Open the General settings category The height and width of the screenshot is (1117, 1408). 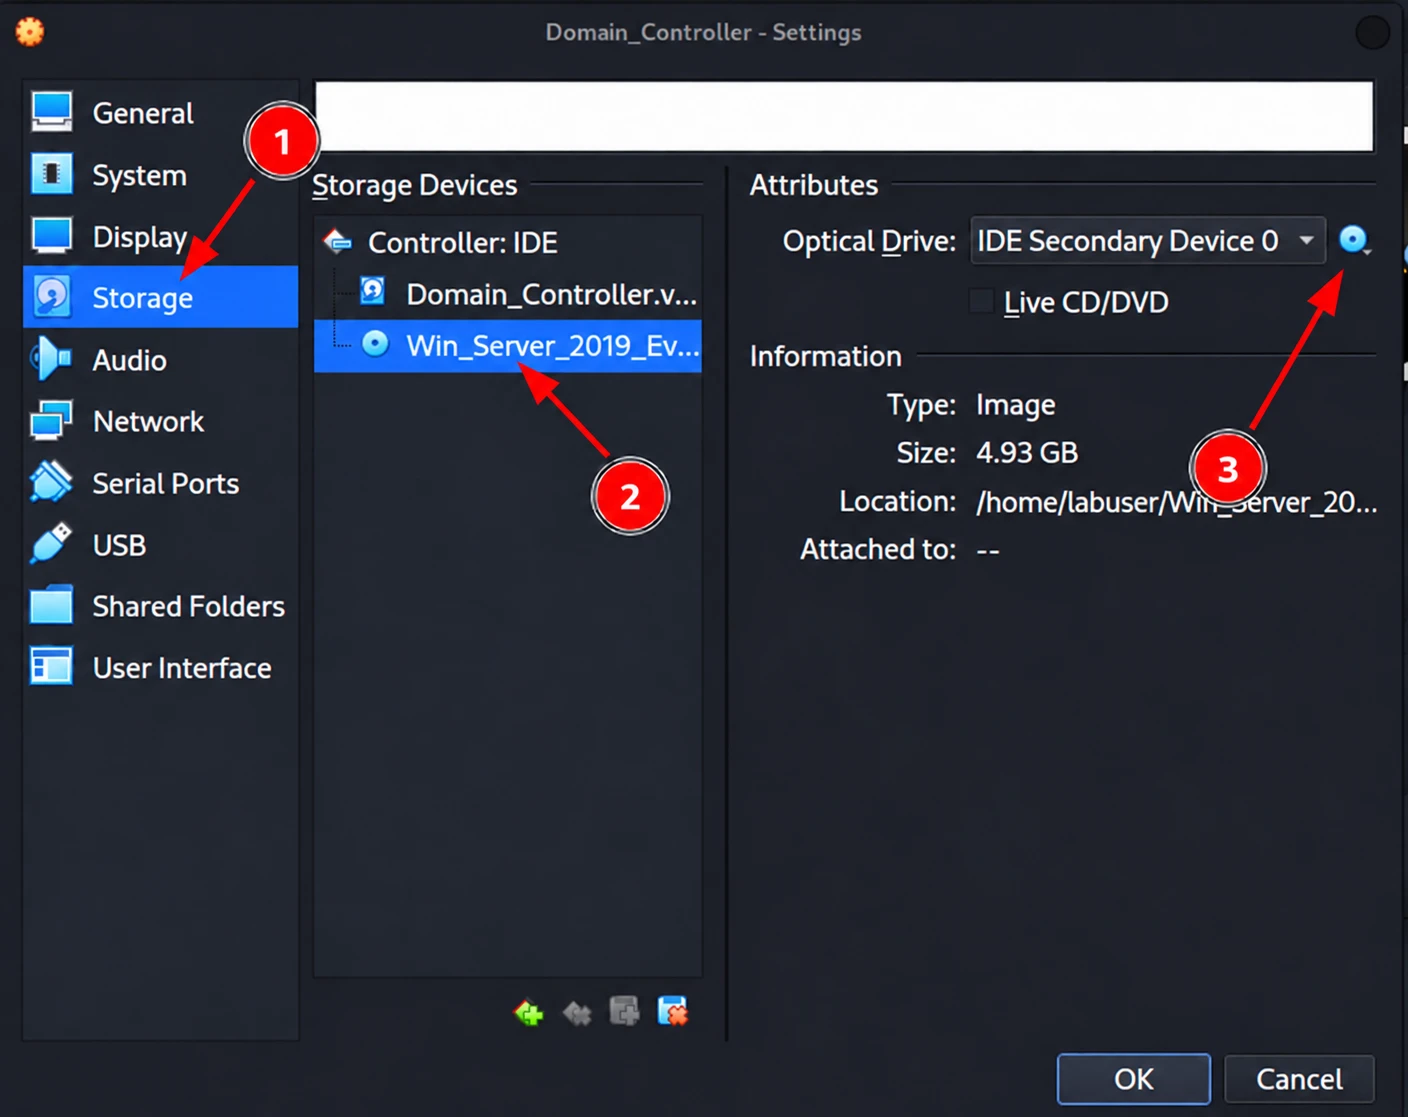[x=160, y=113]
